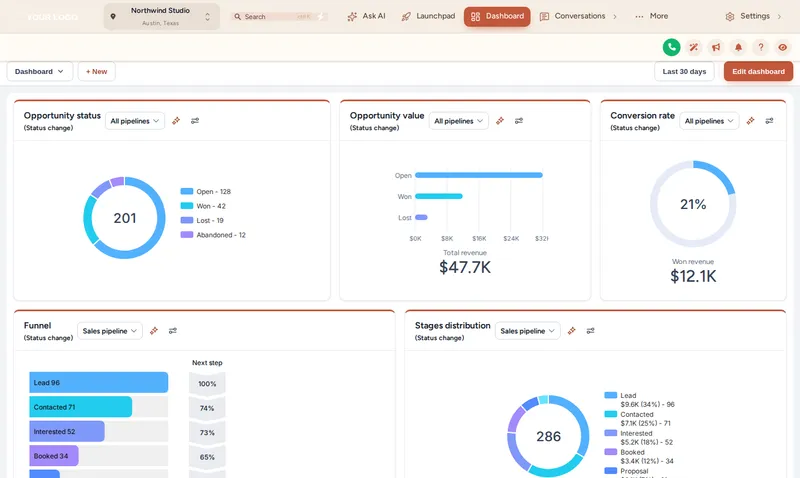This screenshot has width=800, height=478.
Task: Click AI sparkle icon on Opportunity value card
Action: pos(500,121)
